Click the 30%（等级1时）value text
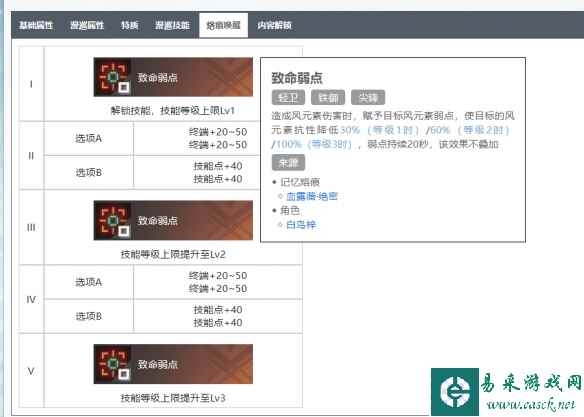 tap(380, 130)
